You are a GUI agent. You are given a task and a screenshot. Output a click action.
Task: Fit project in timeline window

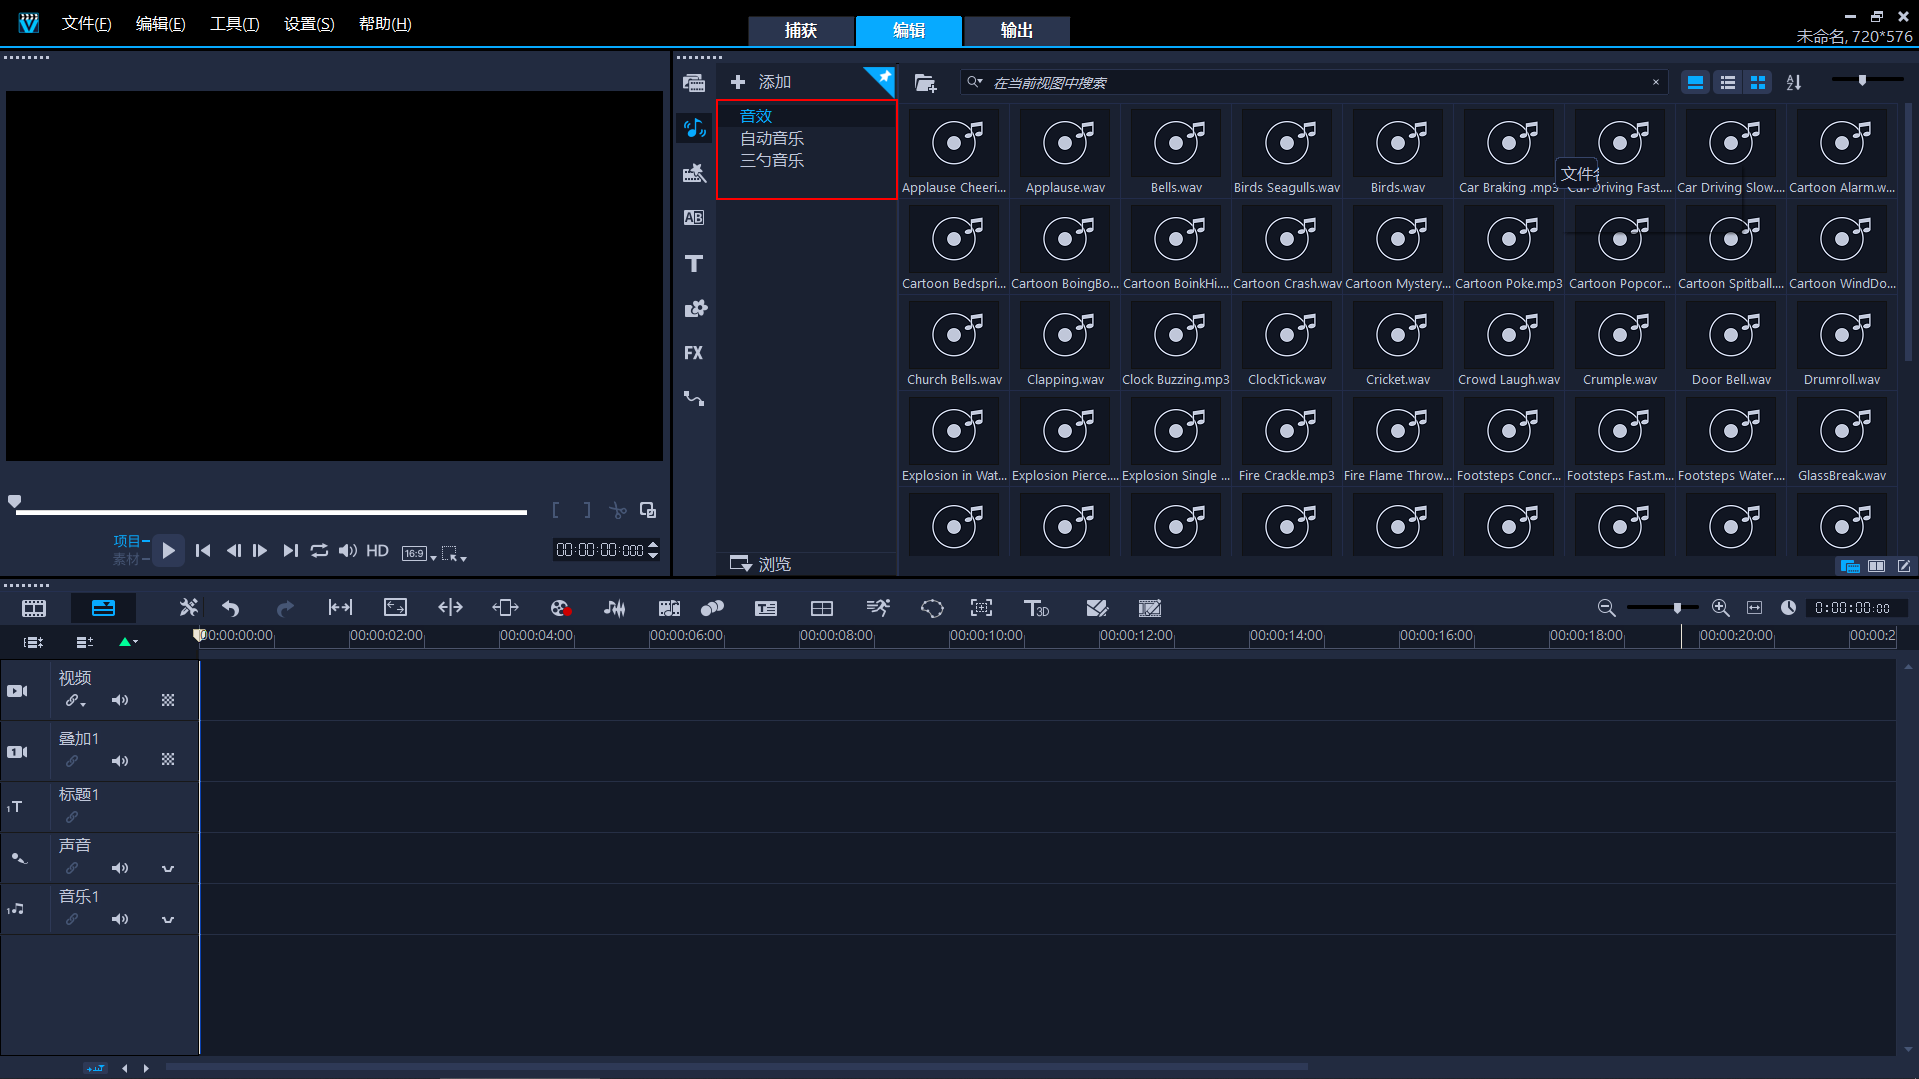point(1754,608)
